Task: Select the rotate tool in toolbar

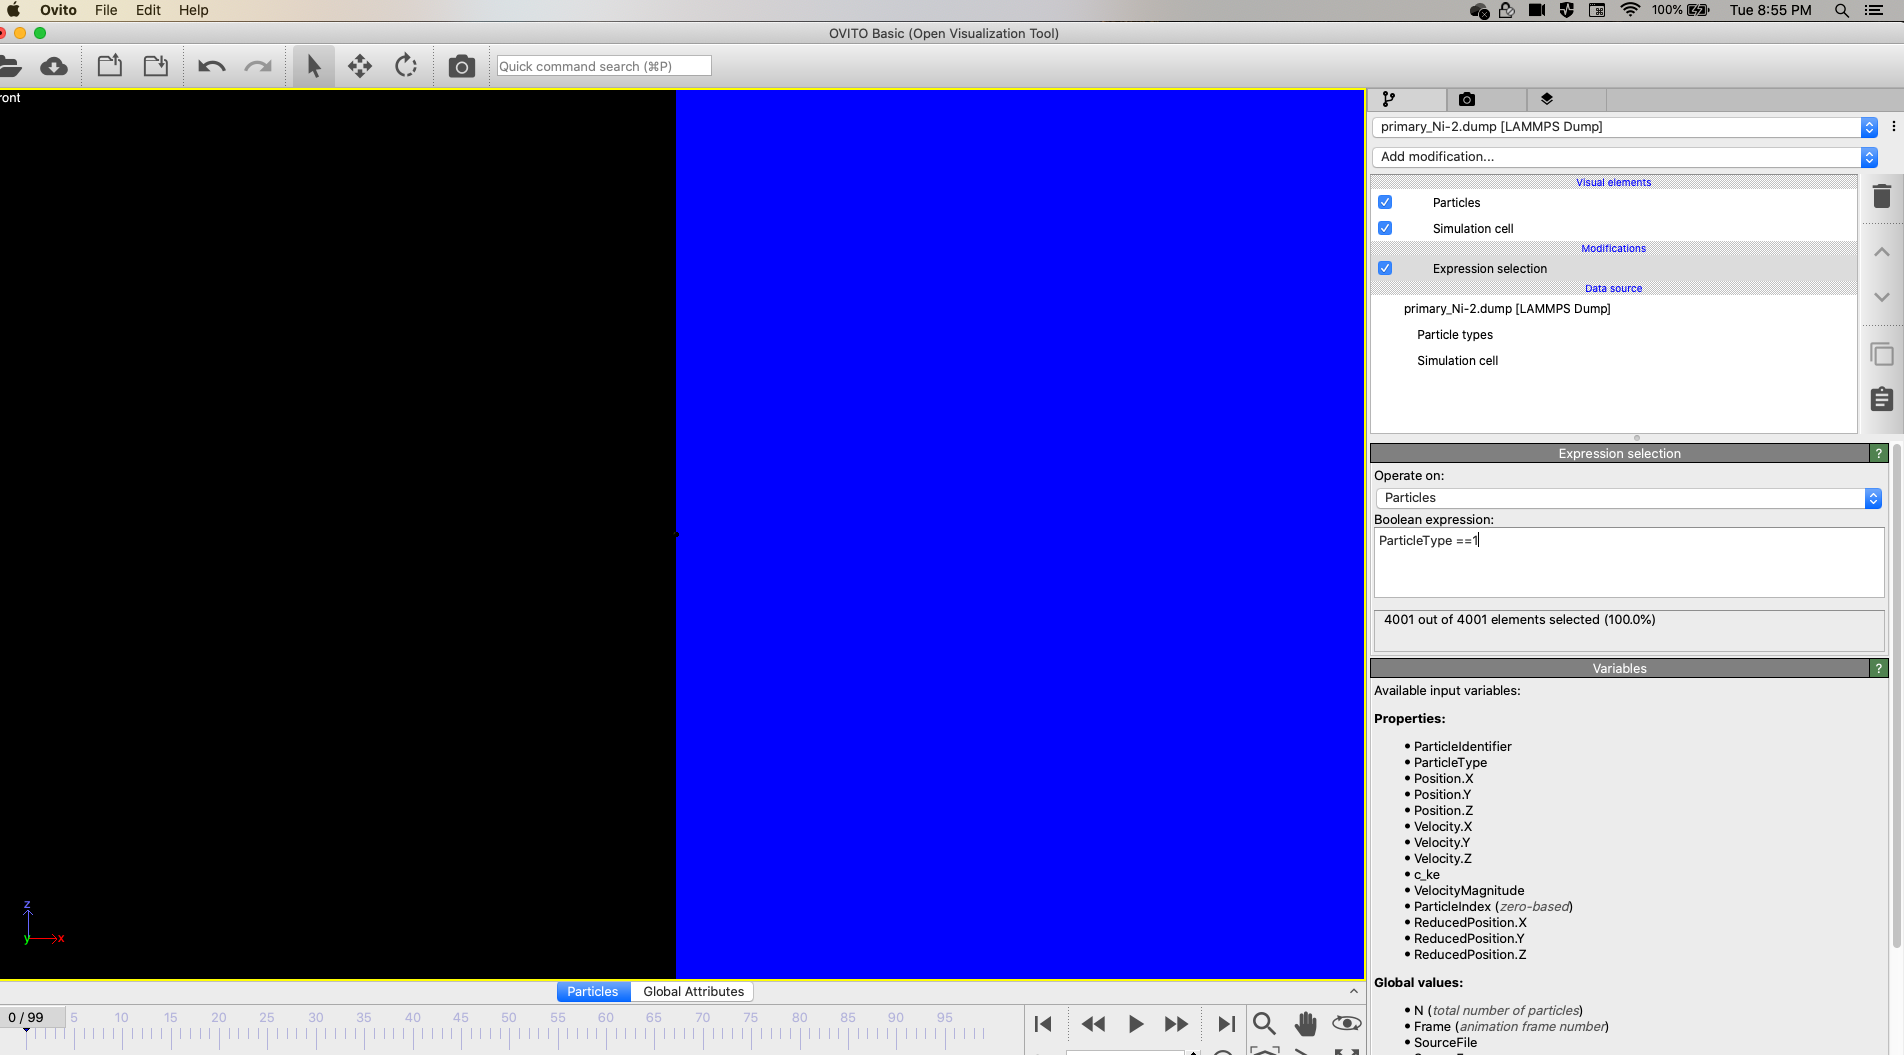Action: coord(406,67)
